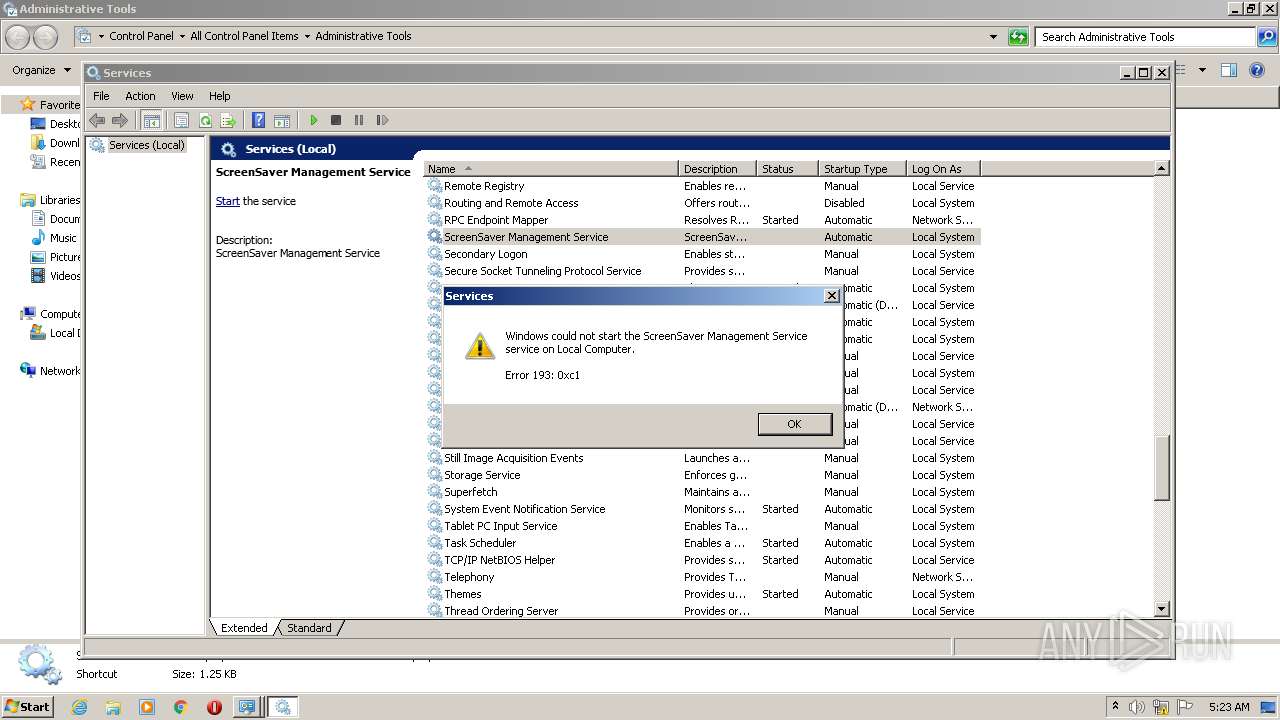
Task: Switch to the Extended tab
Action: coord(244,628)
